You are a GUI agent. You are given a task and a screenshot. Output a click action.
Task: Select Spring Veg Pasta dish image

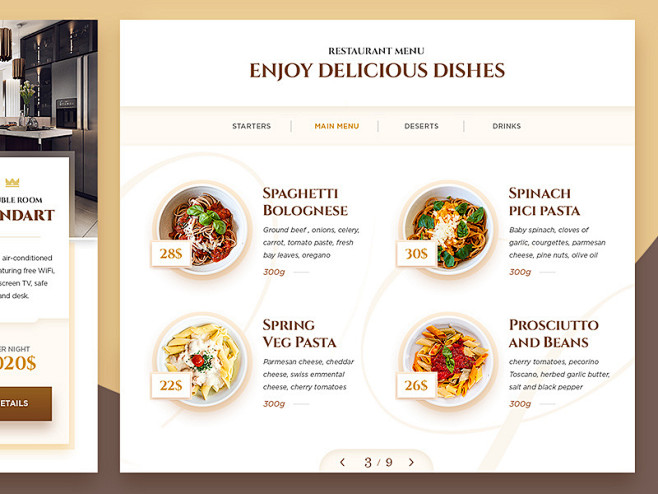tap(202, 361)
